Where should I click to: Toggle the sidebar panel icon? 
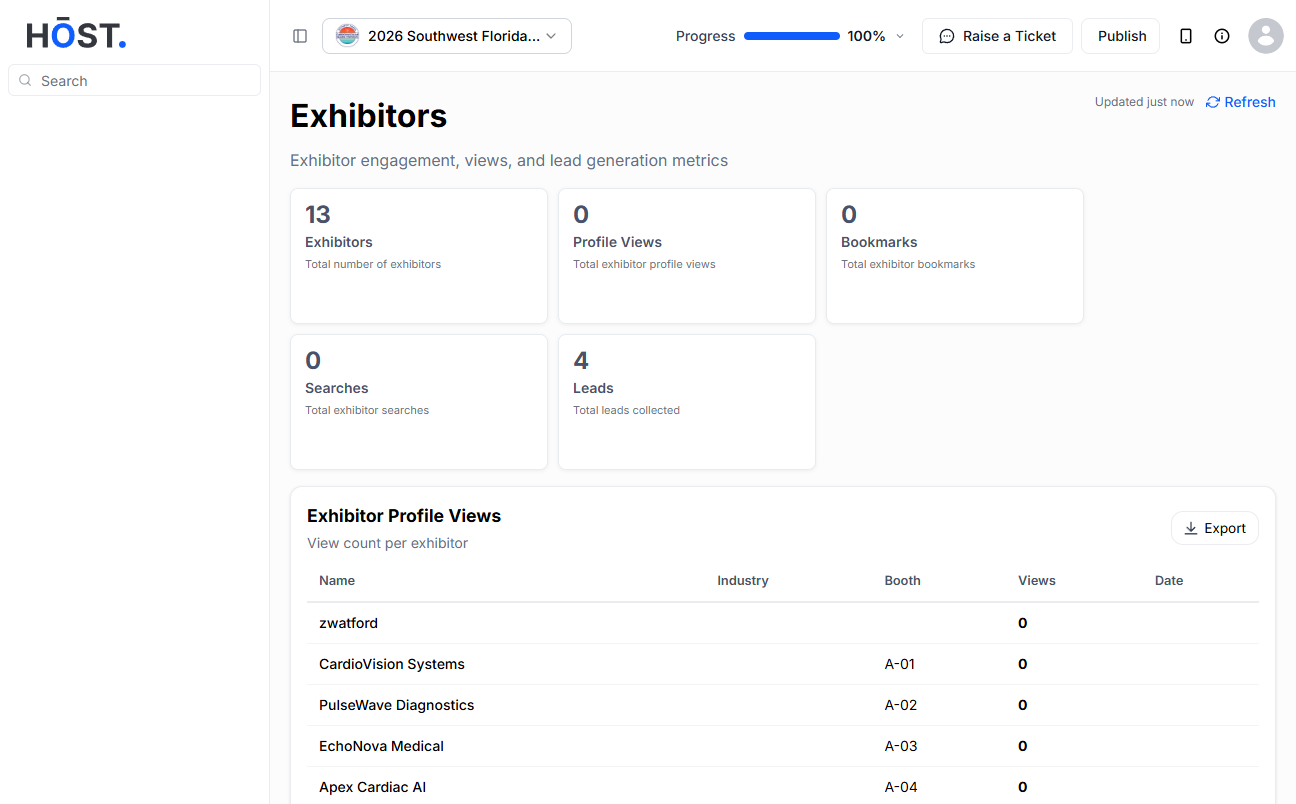click(300, 36)
